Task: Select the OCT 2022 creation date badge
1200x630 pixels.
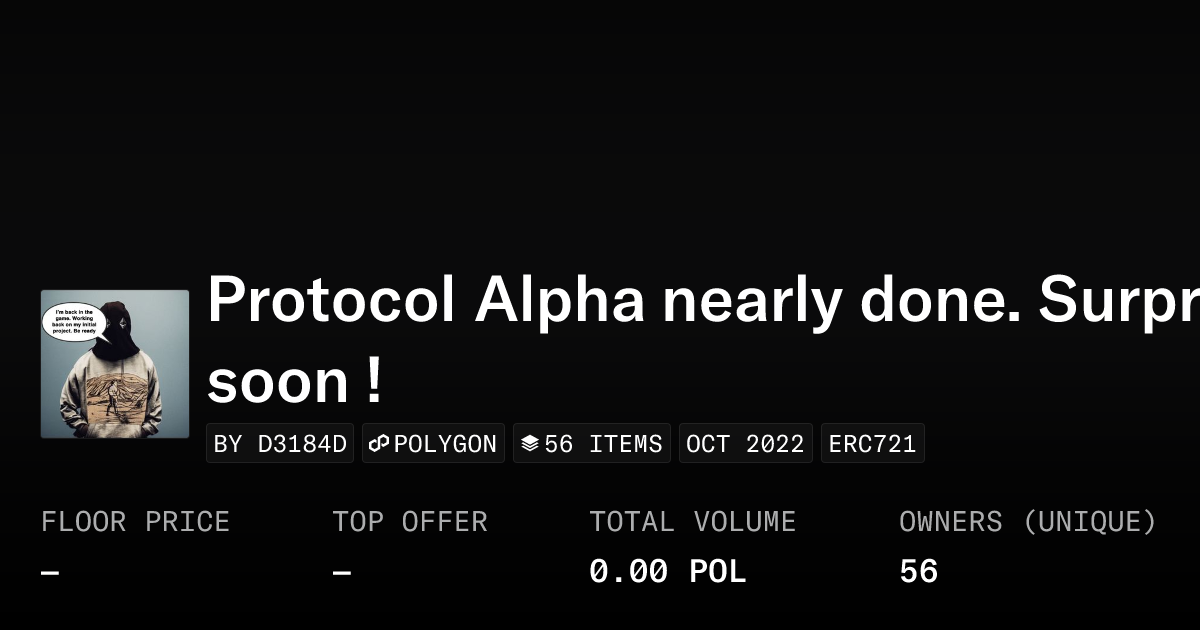Action: (745, 444)
